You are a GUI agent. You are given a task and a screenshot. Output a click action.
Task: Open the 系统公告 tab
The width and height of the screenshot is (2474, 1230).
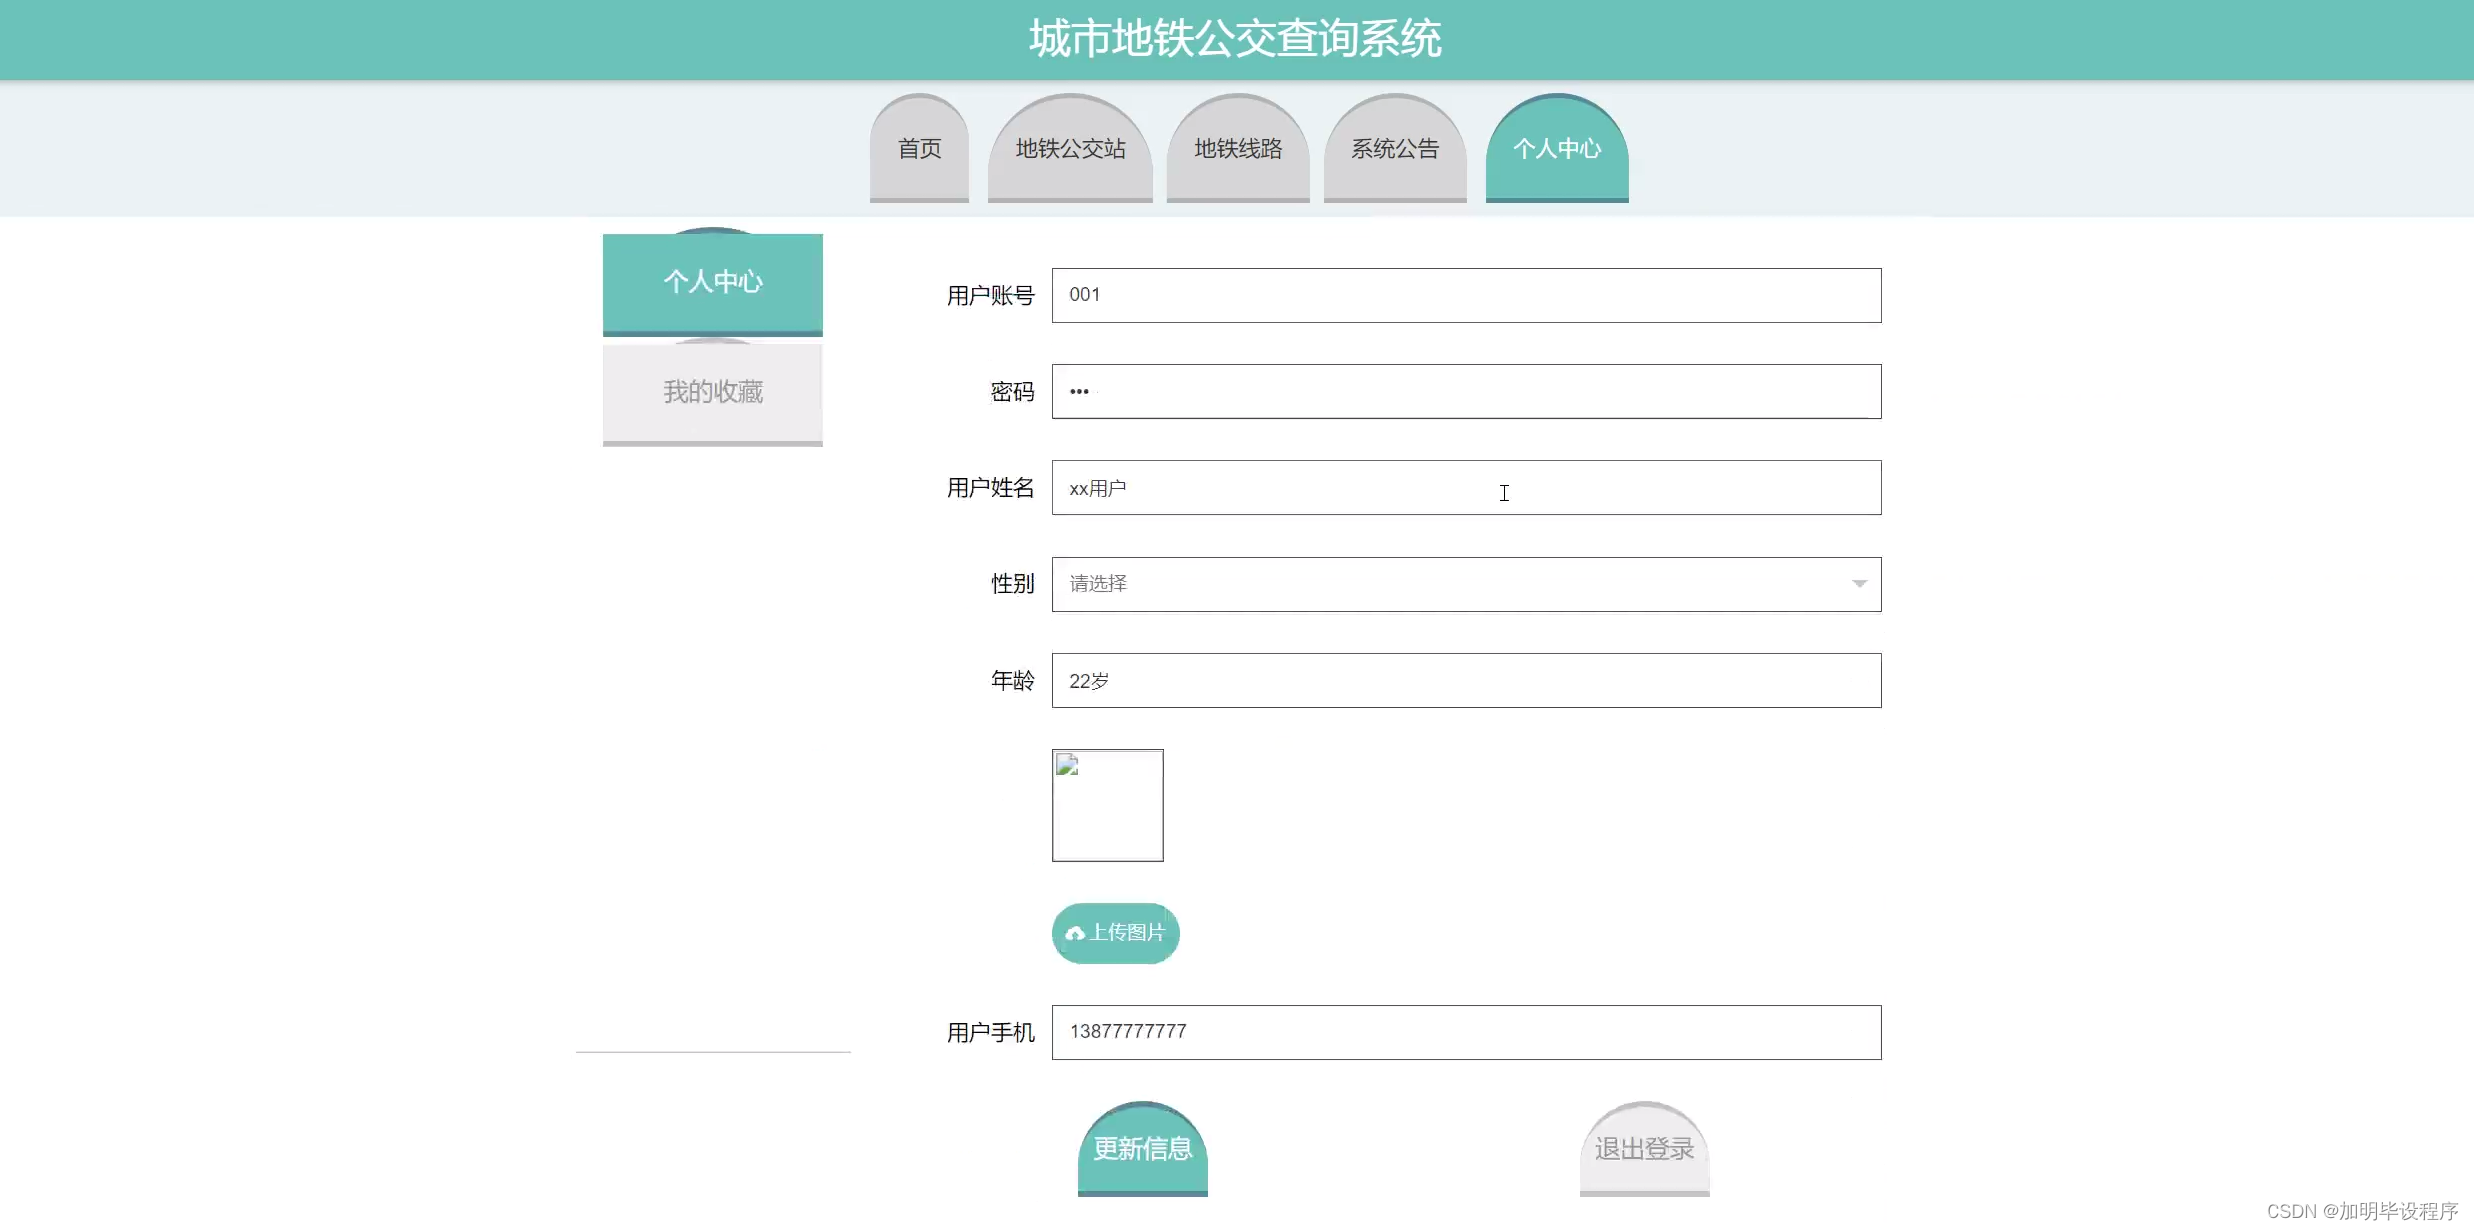1395,150
